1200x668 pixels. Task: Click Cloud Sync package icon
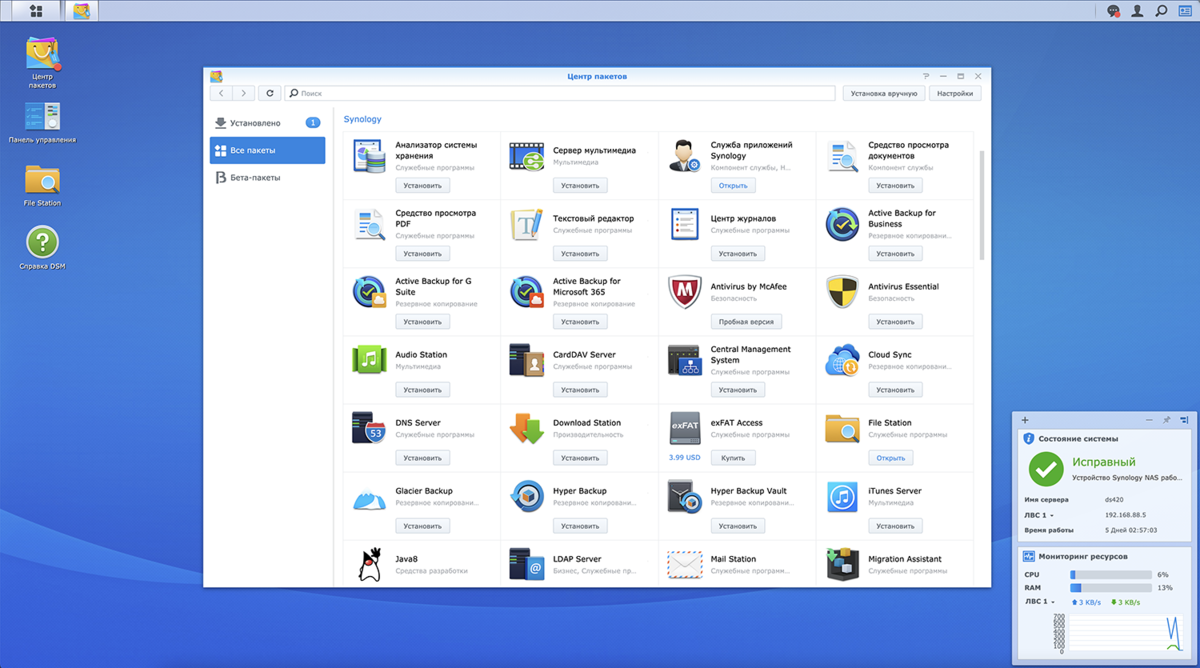tap(842, 361)
